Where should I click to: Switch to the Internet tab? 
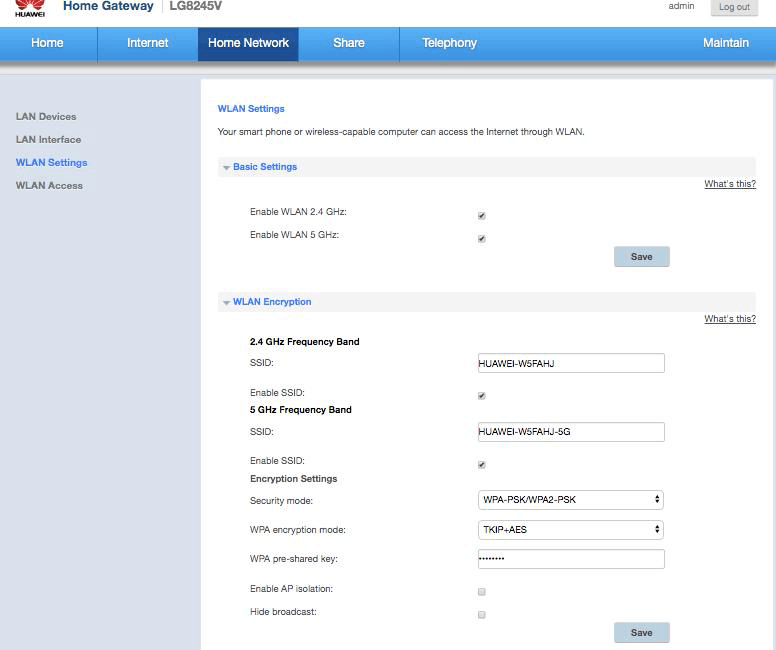147,43
